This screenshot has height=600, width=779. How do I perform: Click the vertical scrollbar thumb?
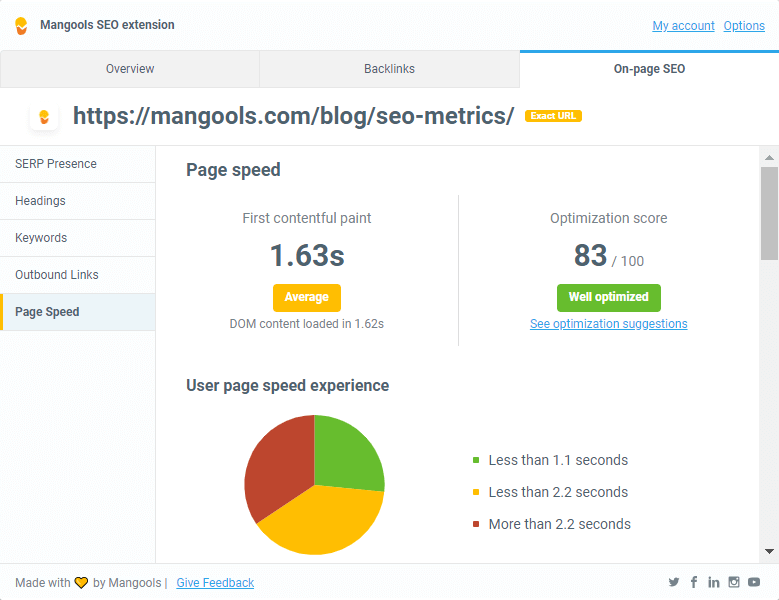tap(769, 214)
